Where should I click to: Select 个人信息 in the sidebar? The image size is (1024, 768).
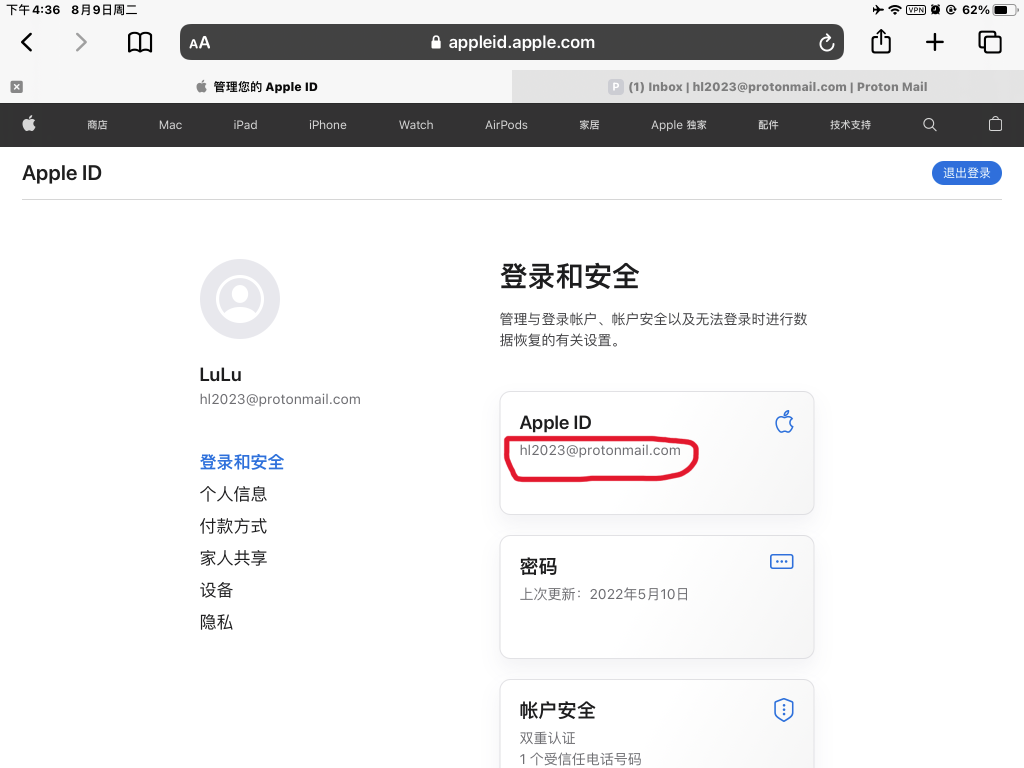tap(233, 494)
